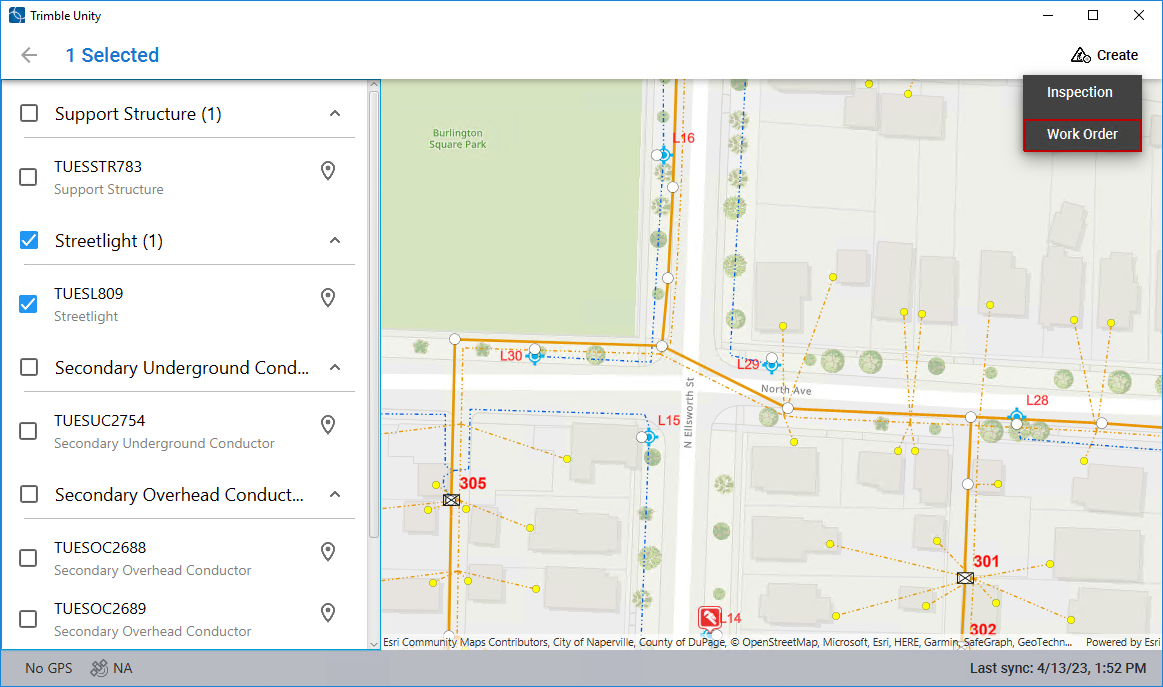Image resolution: width=1163 pixels, height=687 pixels.
Task: Click the back arrow next to 1 Selected
Action: [29, 55]
